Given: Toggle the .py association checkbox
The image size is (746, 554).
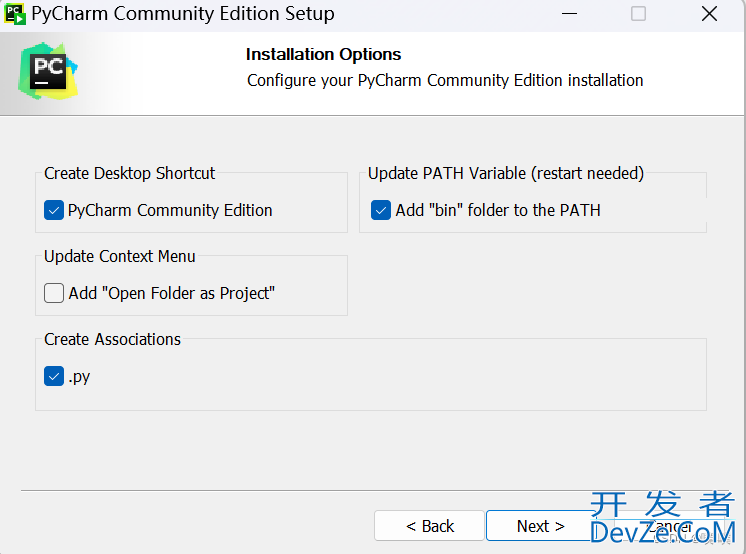Looking at the screenshot, I should pyautogui.click(x=54, y=376).
